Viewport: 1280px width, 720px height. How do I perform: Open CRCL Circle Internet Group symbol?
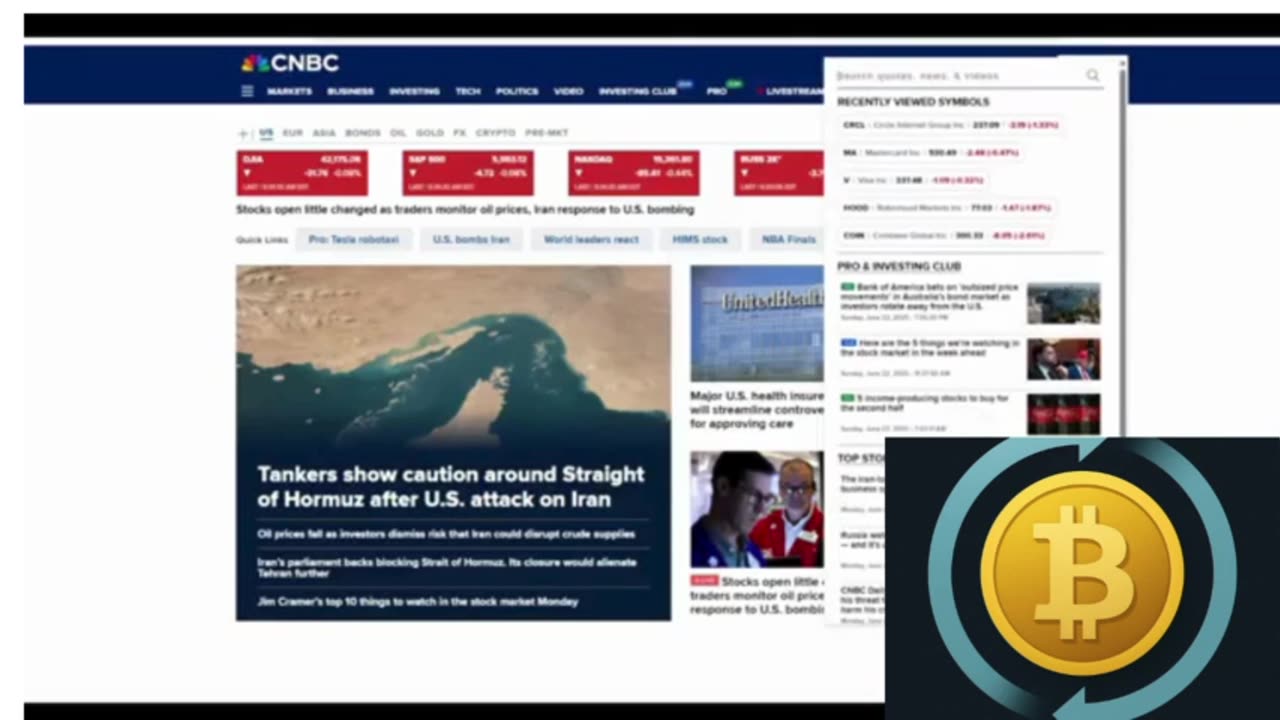click(x=951, y=125)
